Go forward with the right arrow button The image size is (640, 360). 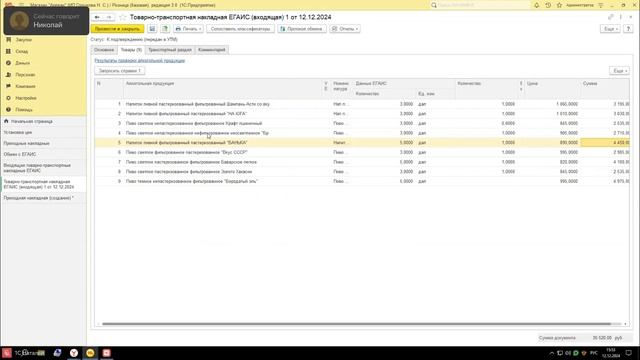point(109,17)
